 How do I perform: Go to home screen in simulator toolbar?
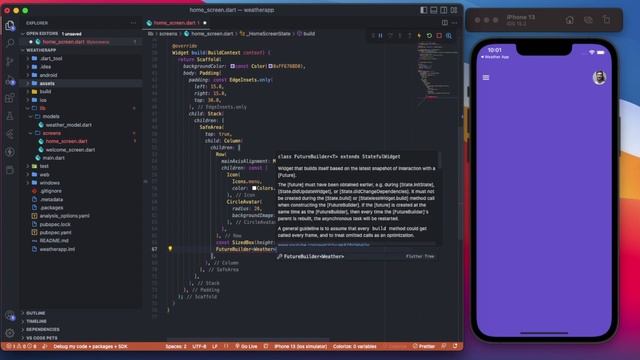click(569, 20)
